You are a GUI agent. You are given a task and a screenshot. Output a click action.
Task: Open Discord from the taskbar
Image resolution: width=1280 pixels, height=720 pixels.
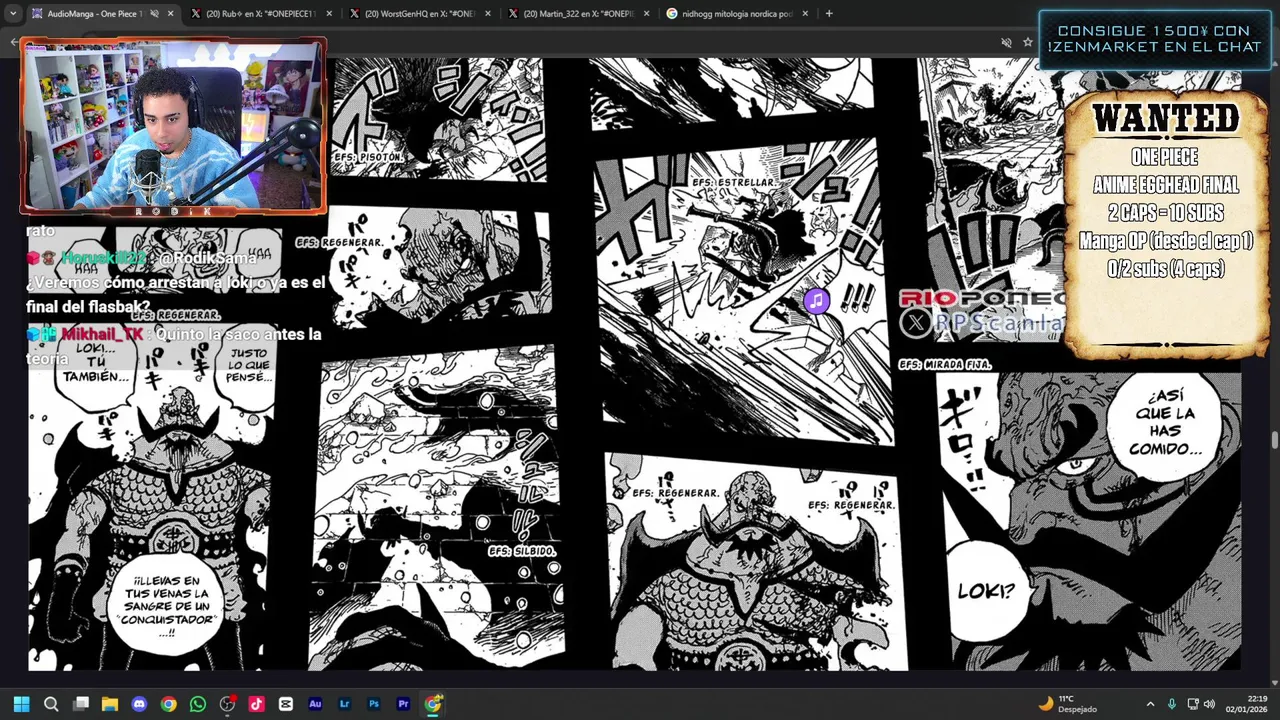pos(139,704)
